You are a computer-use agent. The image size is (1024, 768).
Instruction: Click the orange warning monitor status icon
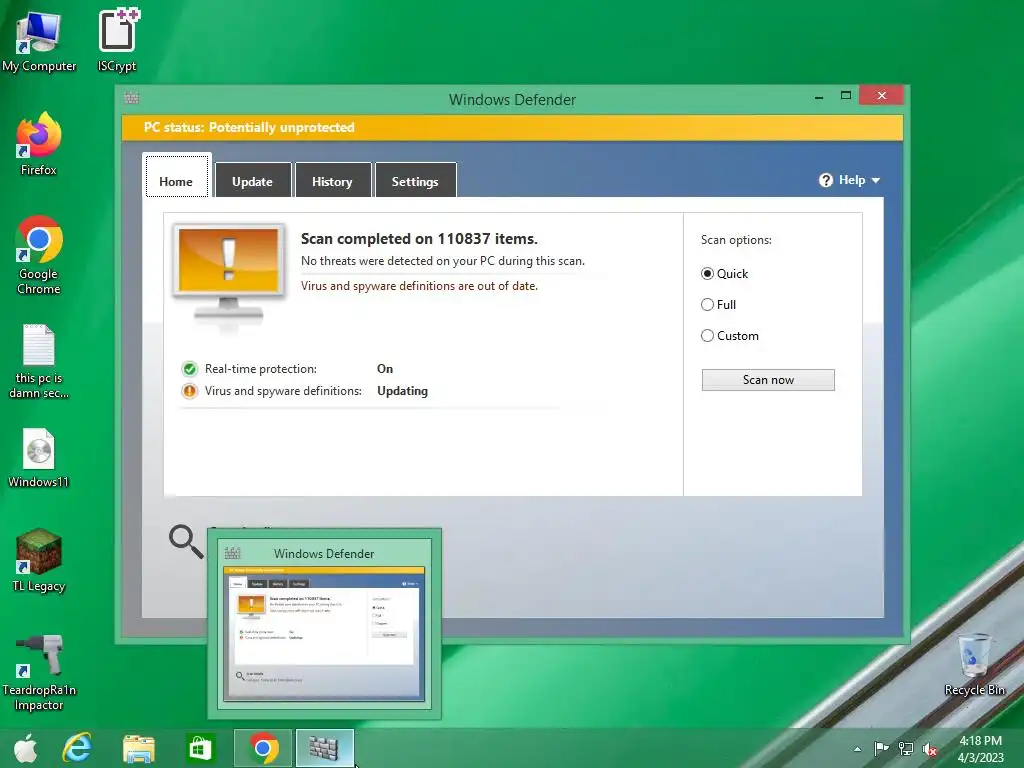coord(228,273)
